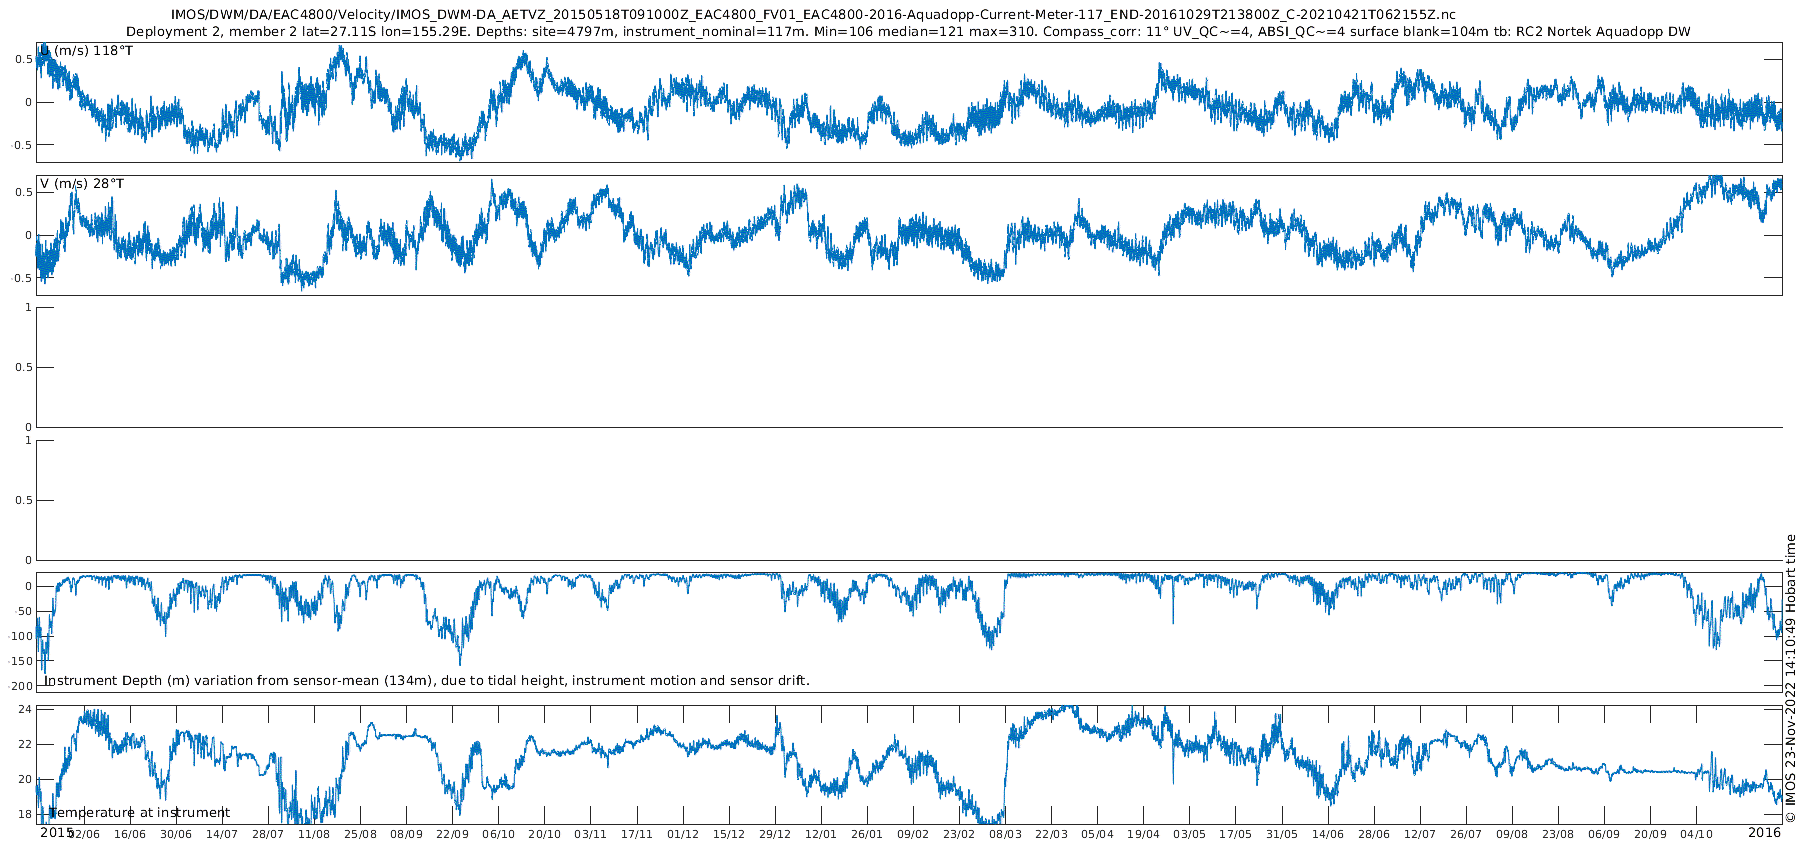Click the '23/02' date tick
Screen dimensions: 1800x850
(959, 834)
